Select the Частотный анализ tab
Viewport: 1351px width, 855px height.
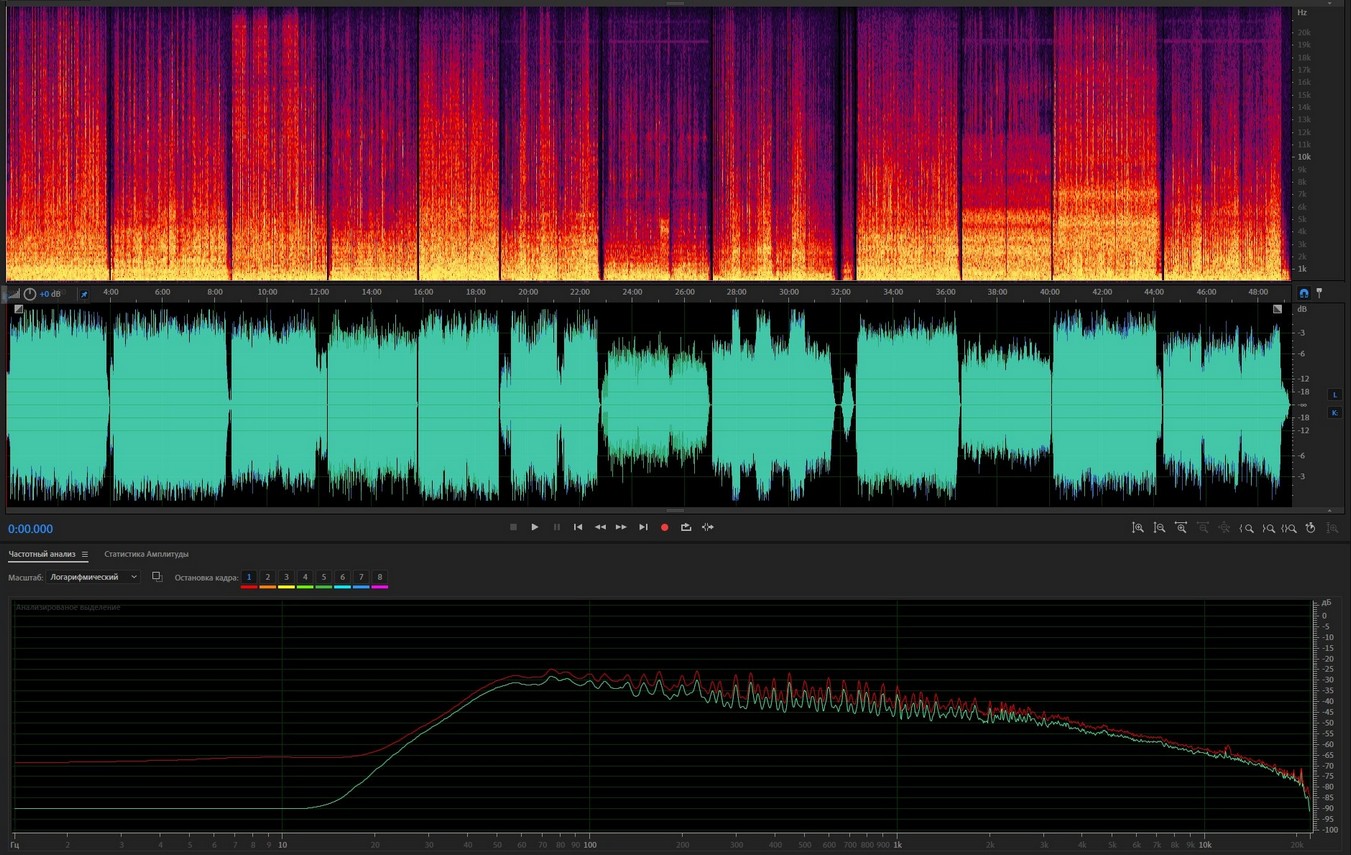point(41,554)
